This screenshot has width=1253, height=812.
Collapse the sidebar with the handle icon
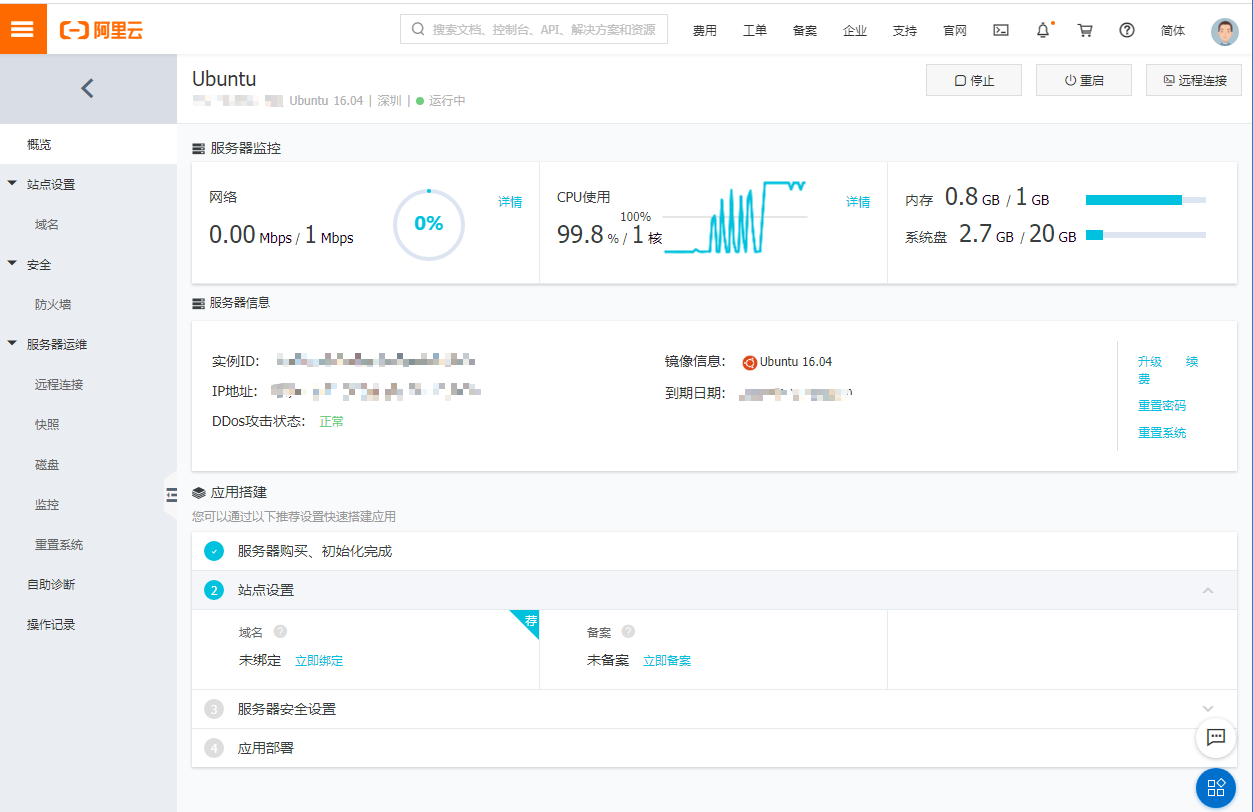click(171, 494)
